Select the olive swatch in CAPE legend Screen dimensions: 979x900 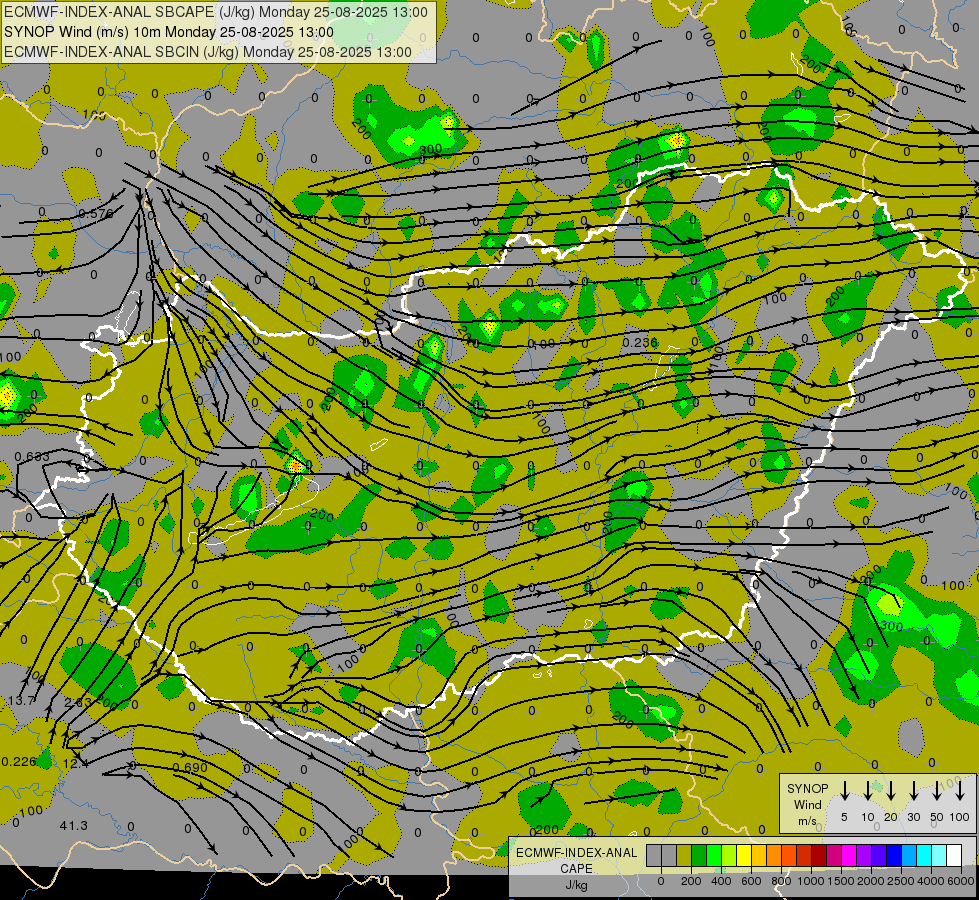(684, 855)
